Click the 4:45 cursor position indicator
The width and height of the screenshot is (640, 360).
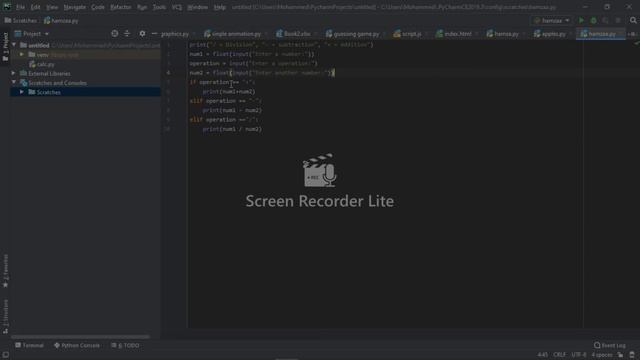point(542,355)
